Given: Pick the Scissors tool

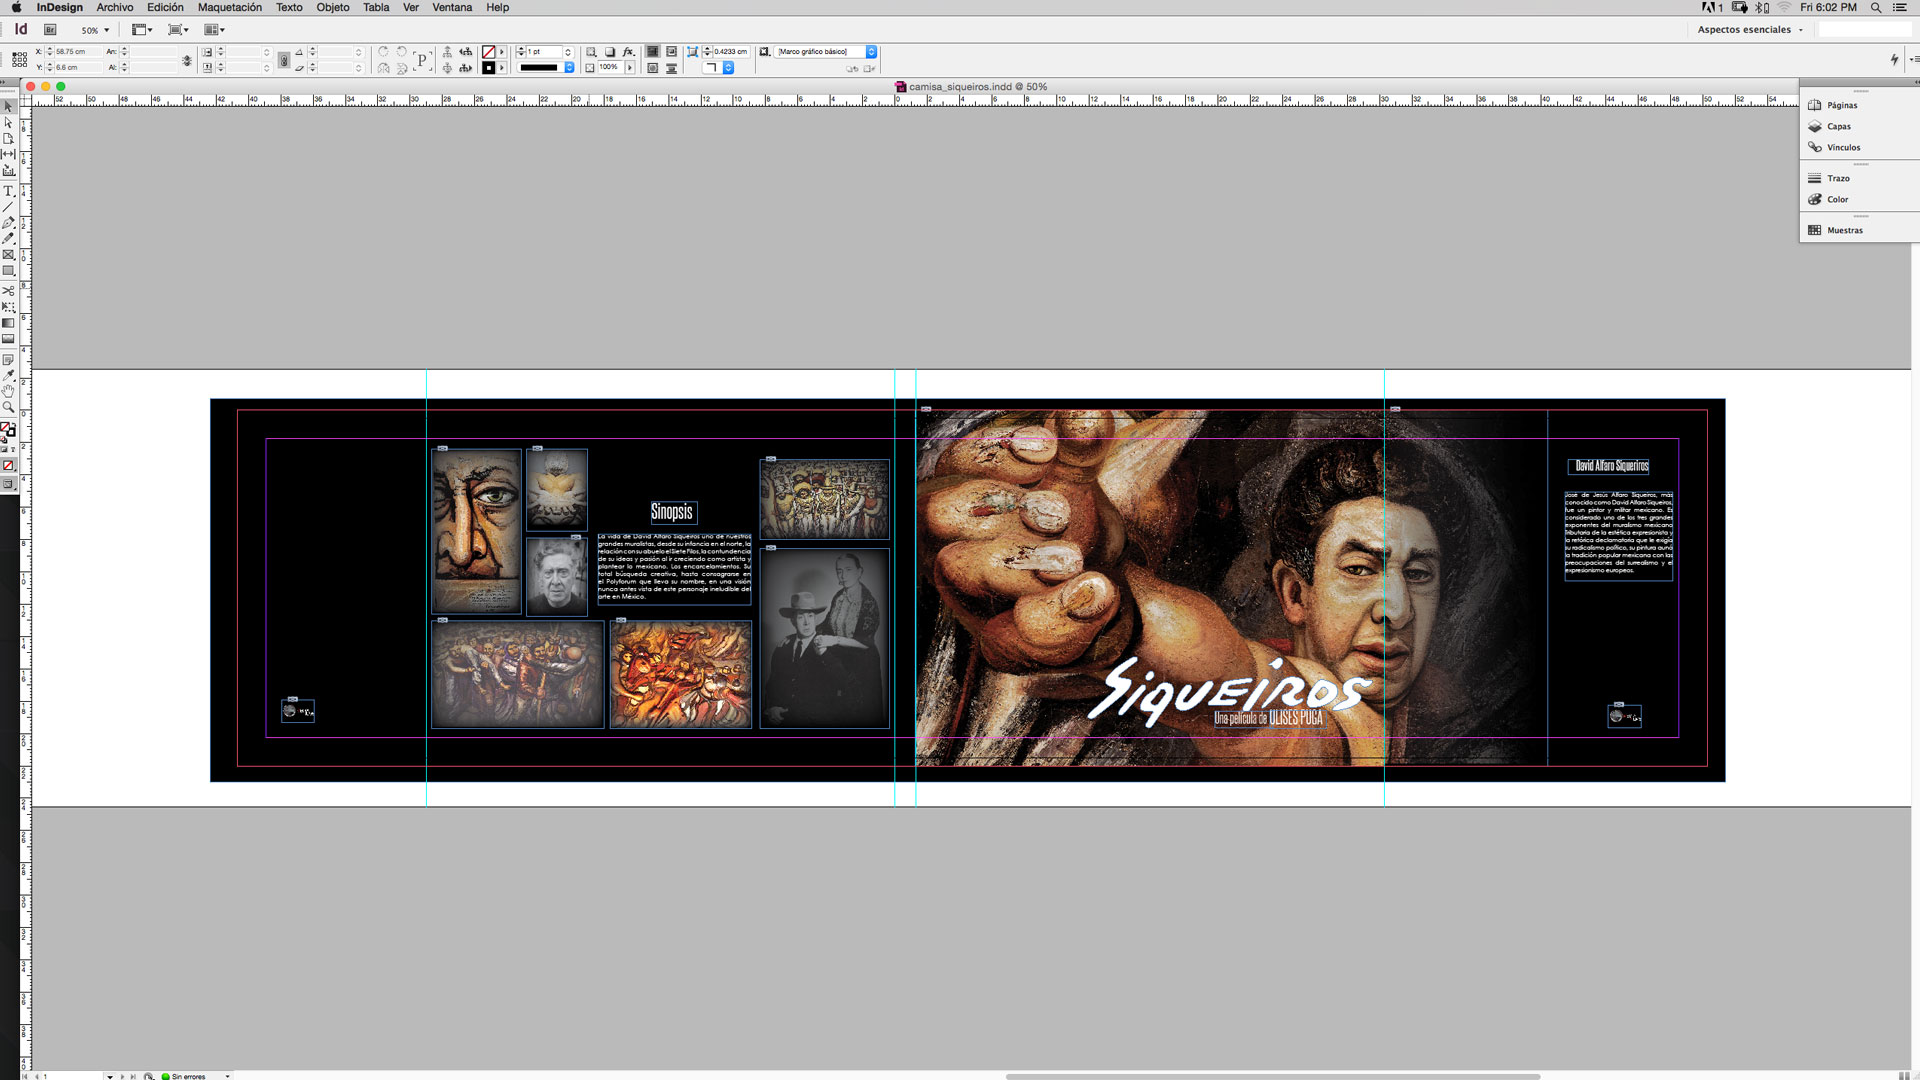Looking at the screenshot, I should [x=8, y=290].
